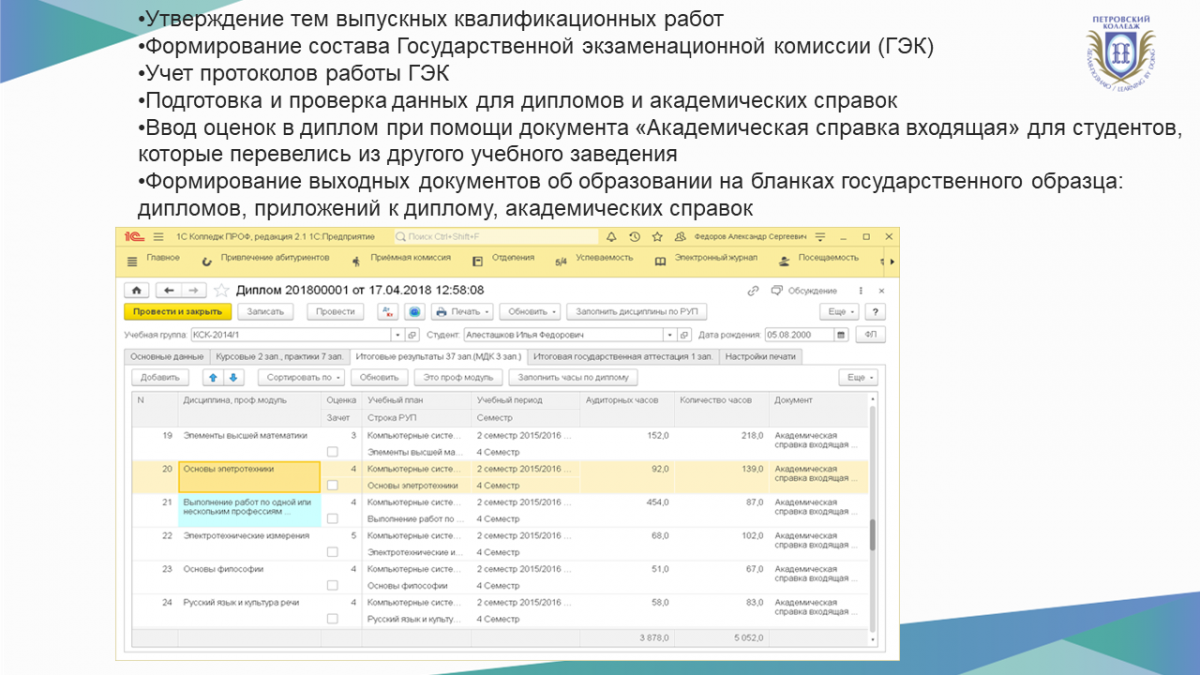The image size is (1200, 675).
Task: Copy link using the chain icon
Action: pyautogui.click(x=752, y=290)
